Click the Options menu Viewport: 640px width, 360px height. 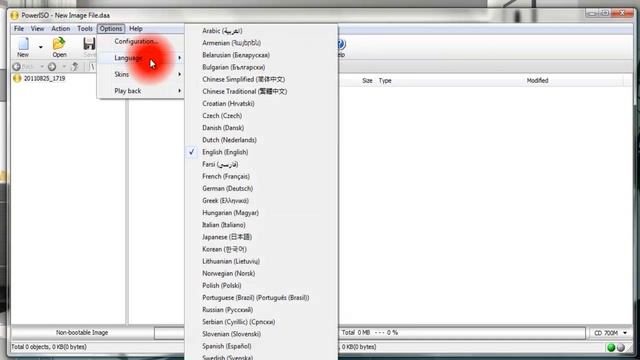(111, 29)
